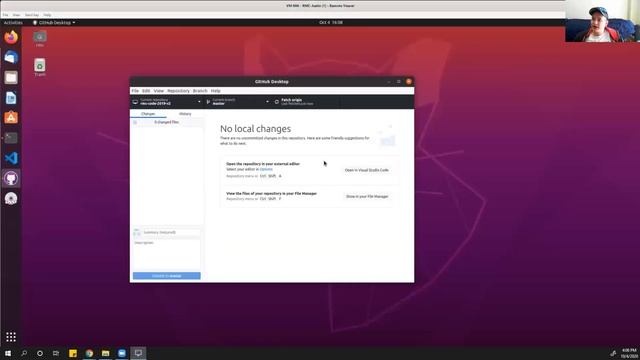Open the Repository menu
This screenshot has width=640, height=360.
coord(178,91)
